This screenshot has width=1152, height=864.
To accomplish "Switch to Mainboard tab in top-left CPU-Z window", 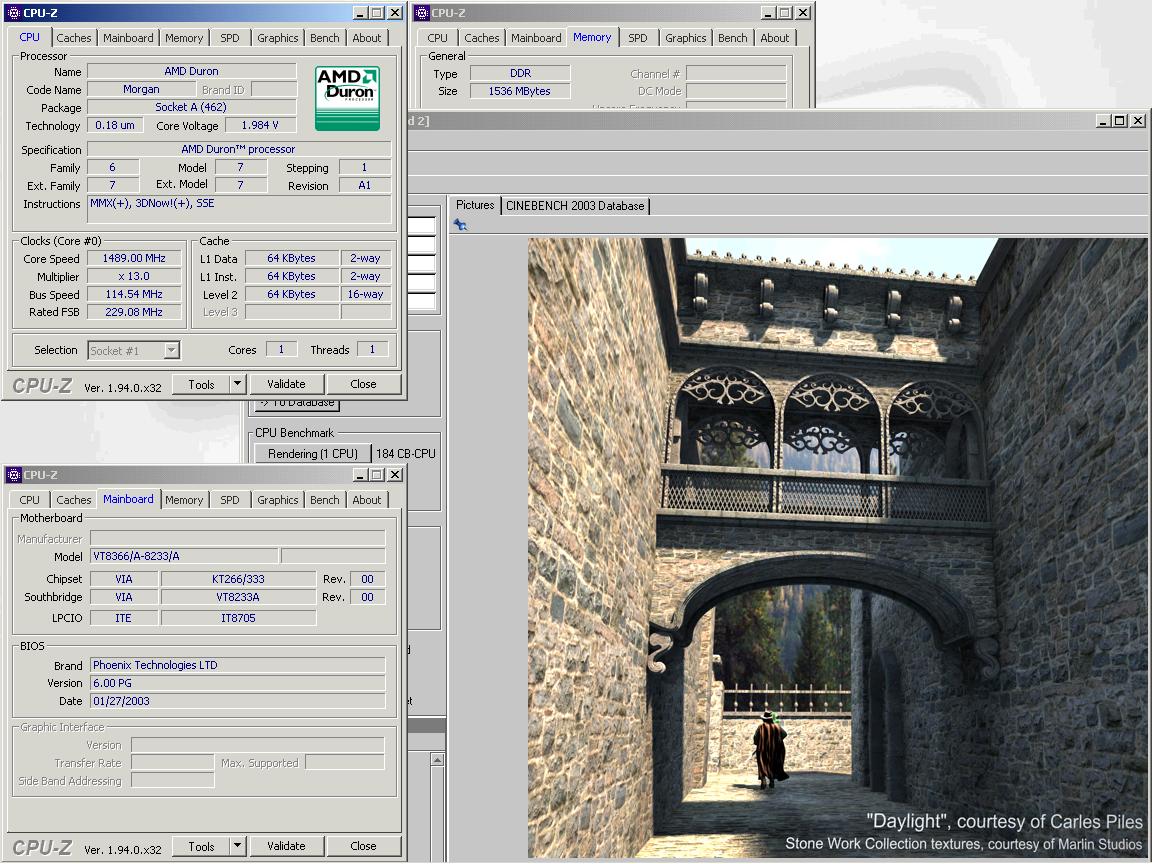I will pos(128,38).
